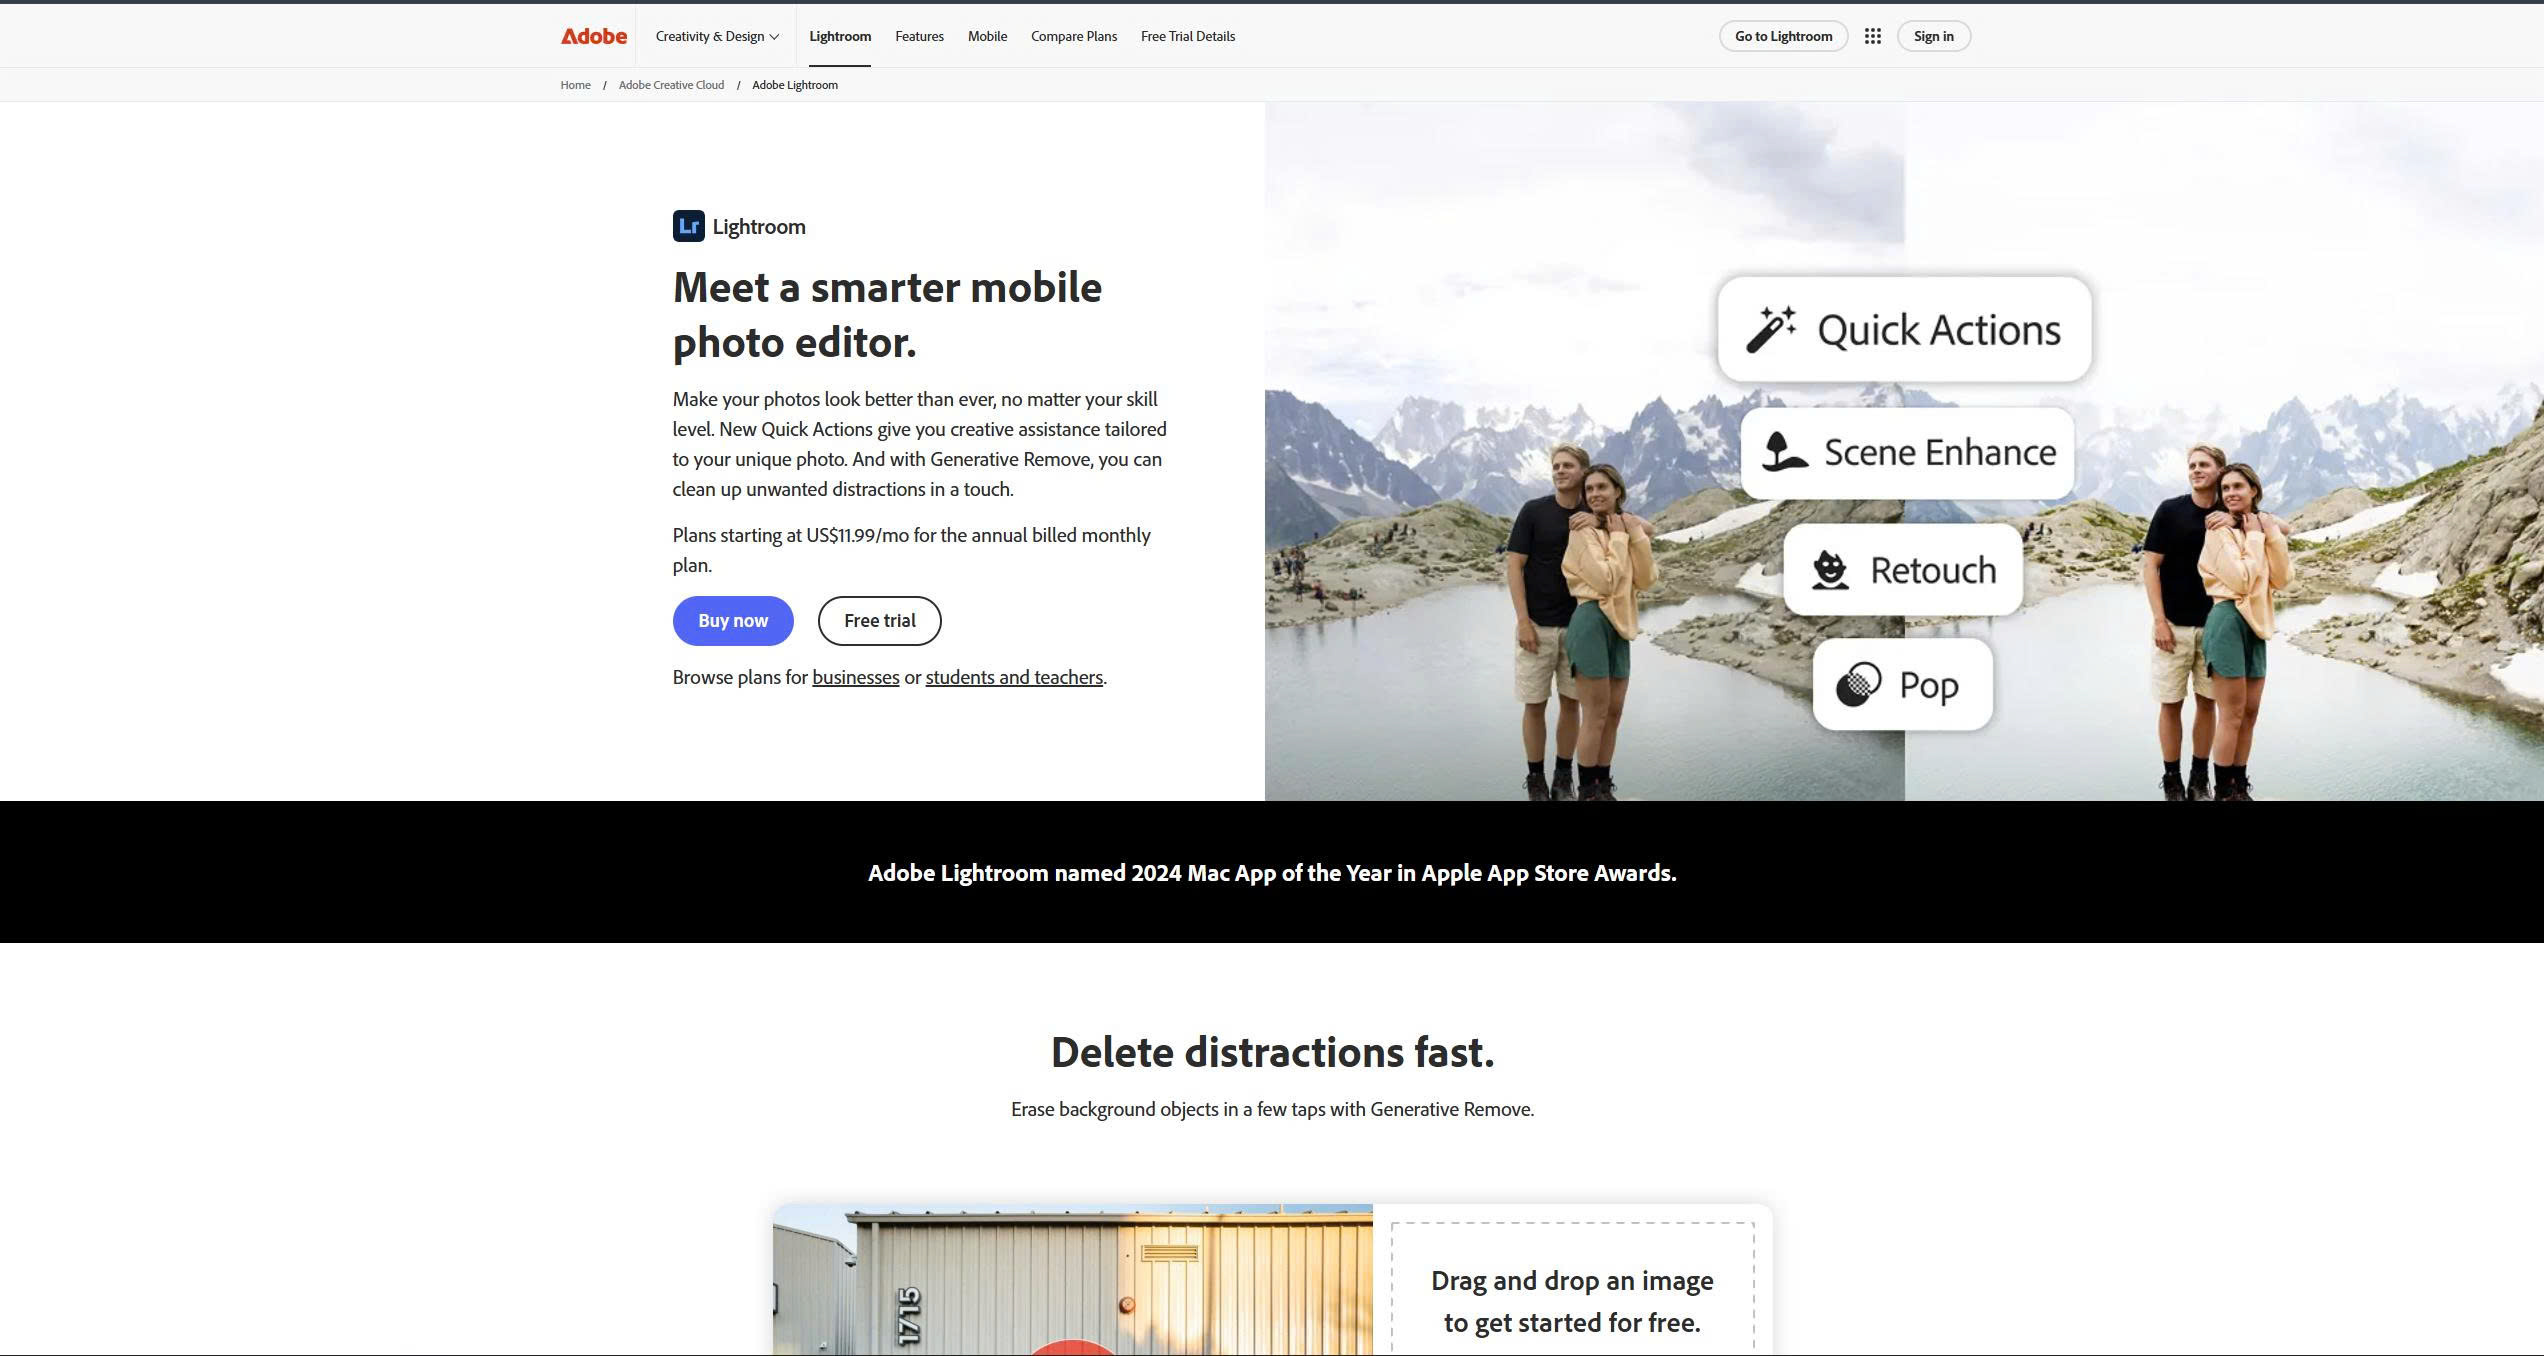Click the Quick Actions magic wand icon

[x=1770, y=329]
